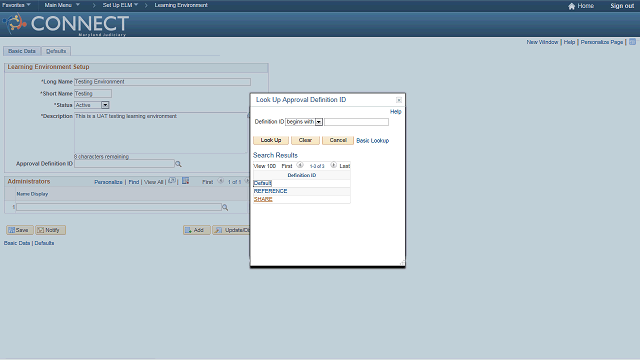Open Learning Environment breadcrumb

[181, 5]
